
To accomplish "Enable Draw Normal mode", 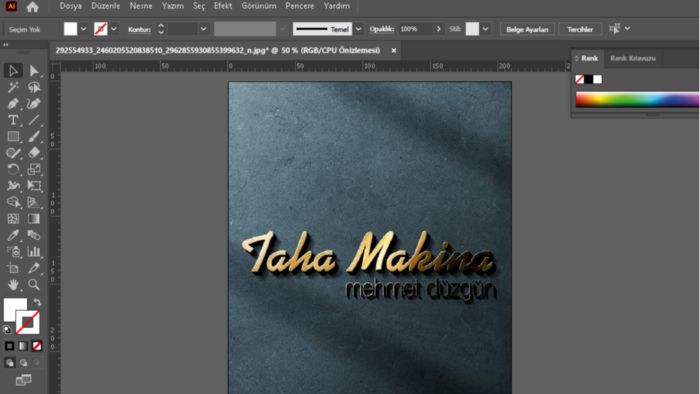I will [x=9, y=363].
